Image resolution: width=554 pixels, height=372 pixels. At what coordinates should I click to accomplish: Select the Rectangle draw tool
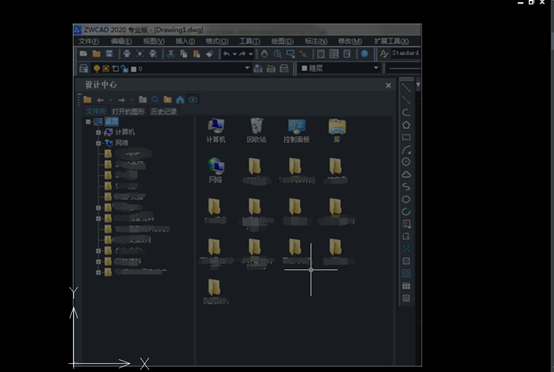[x=406, y=137]
